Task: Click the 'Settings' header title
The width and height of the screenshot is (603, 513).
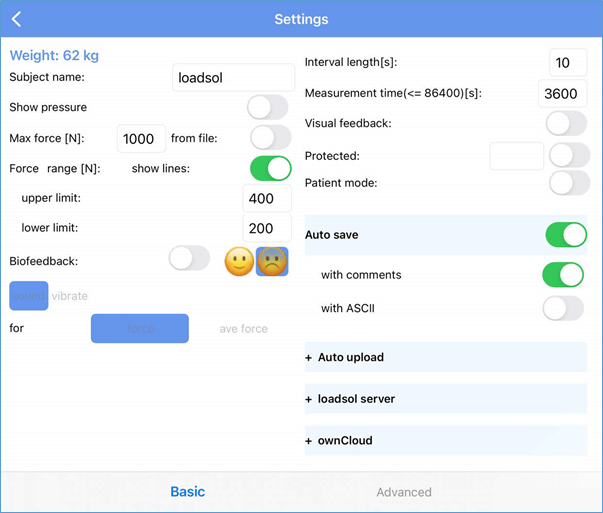Action: 302,19
